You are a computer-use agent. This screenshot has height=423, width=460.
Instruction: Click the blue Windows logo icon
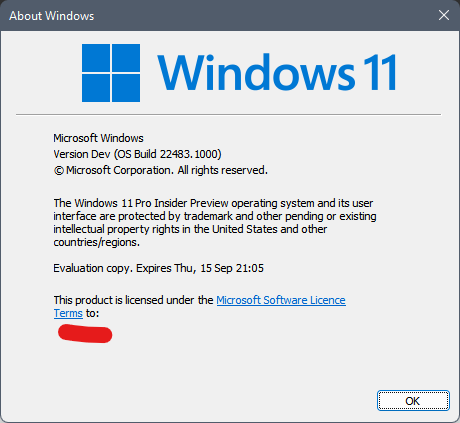[x=111, y=73]
